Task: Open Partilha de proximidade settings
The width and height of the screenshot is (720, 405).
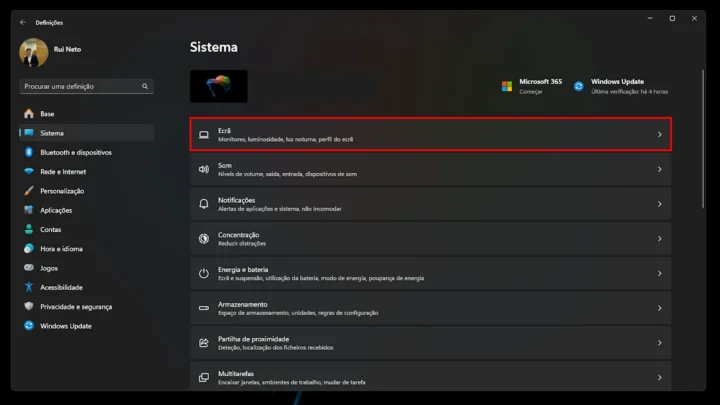Action: click(x=430, y=342)
